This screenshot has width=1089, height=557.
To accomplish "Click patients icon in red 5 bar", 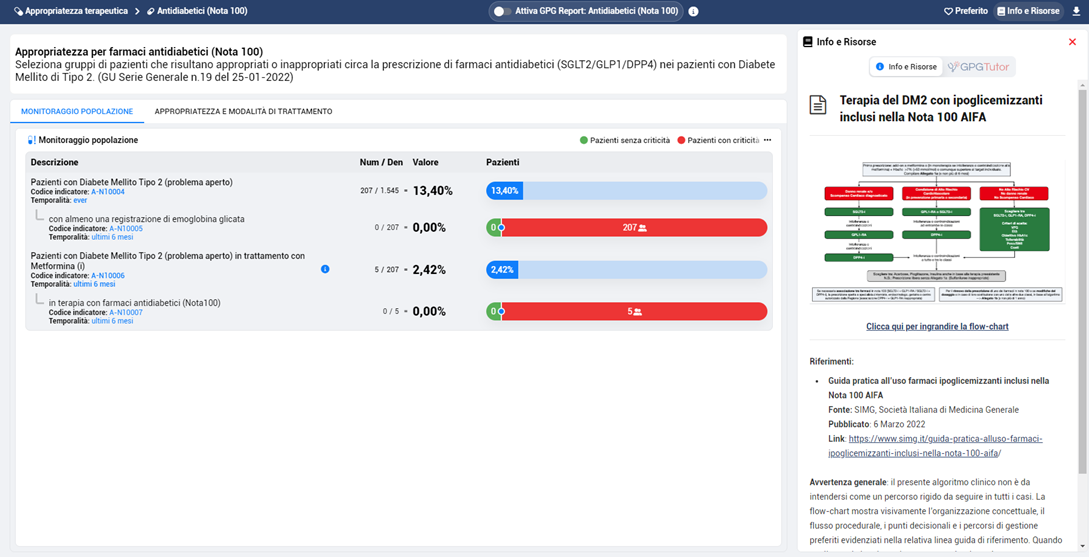I will tap(637, 312).
